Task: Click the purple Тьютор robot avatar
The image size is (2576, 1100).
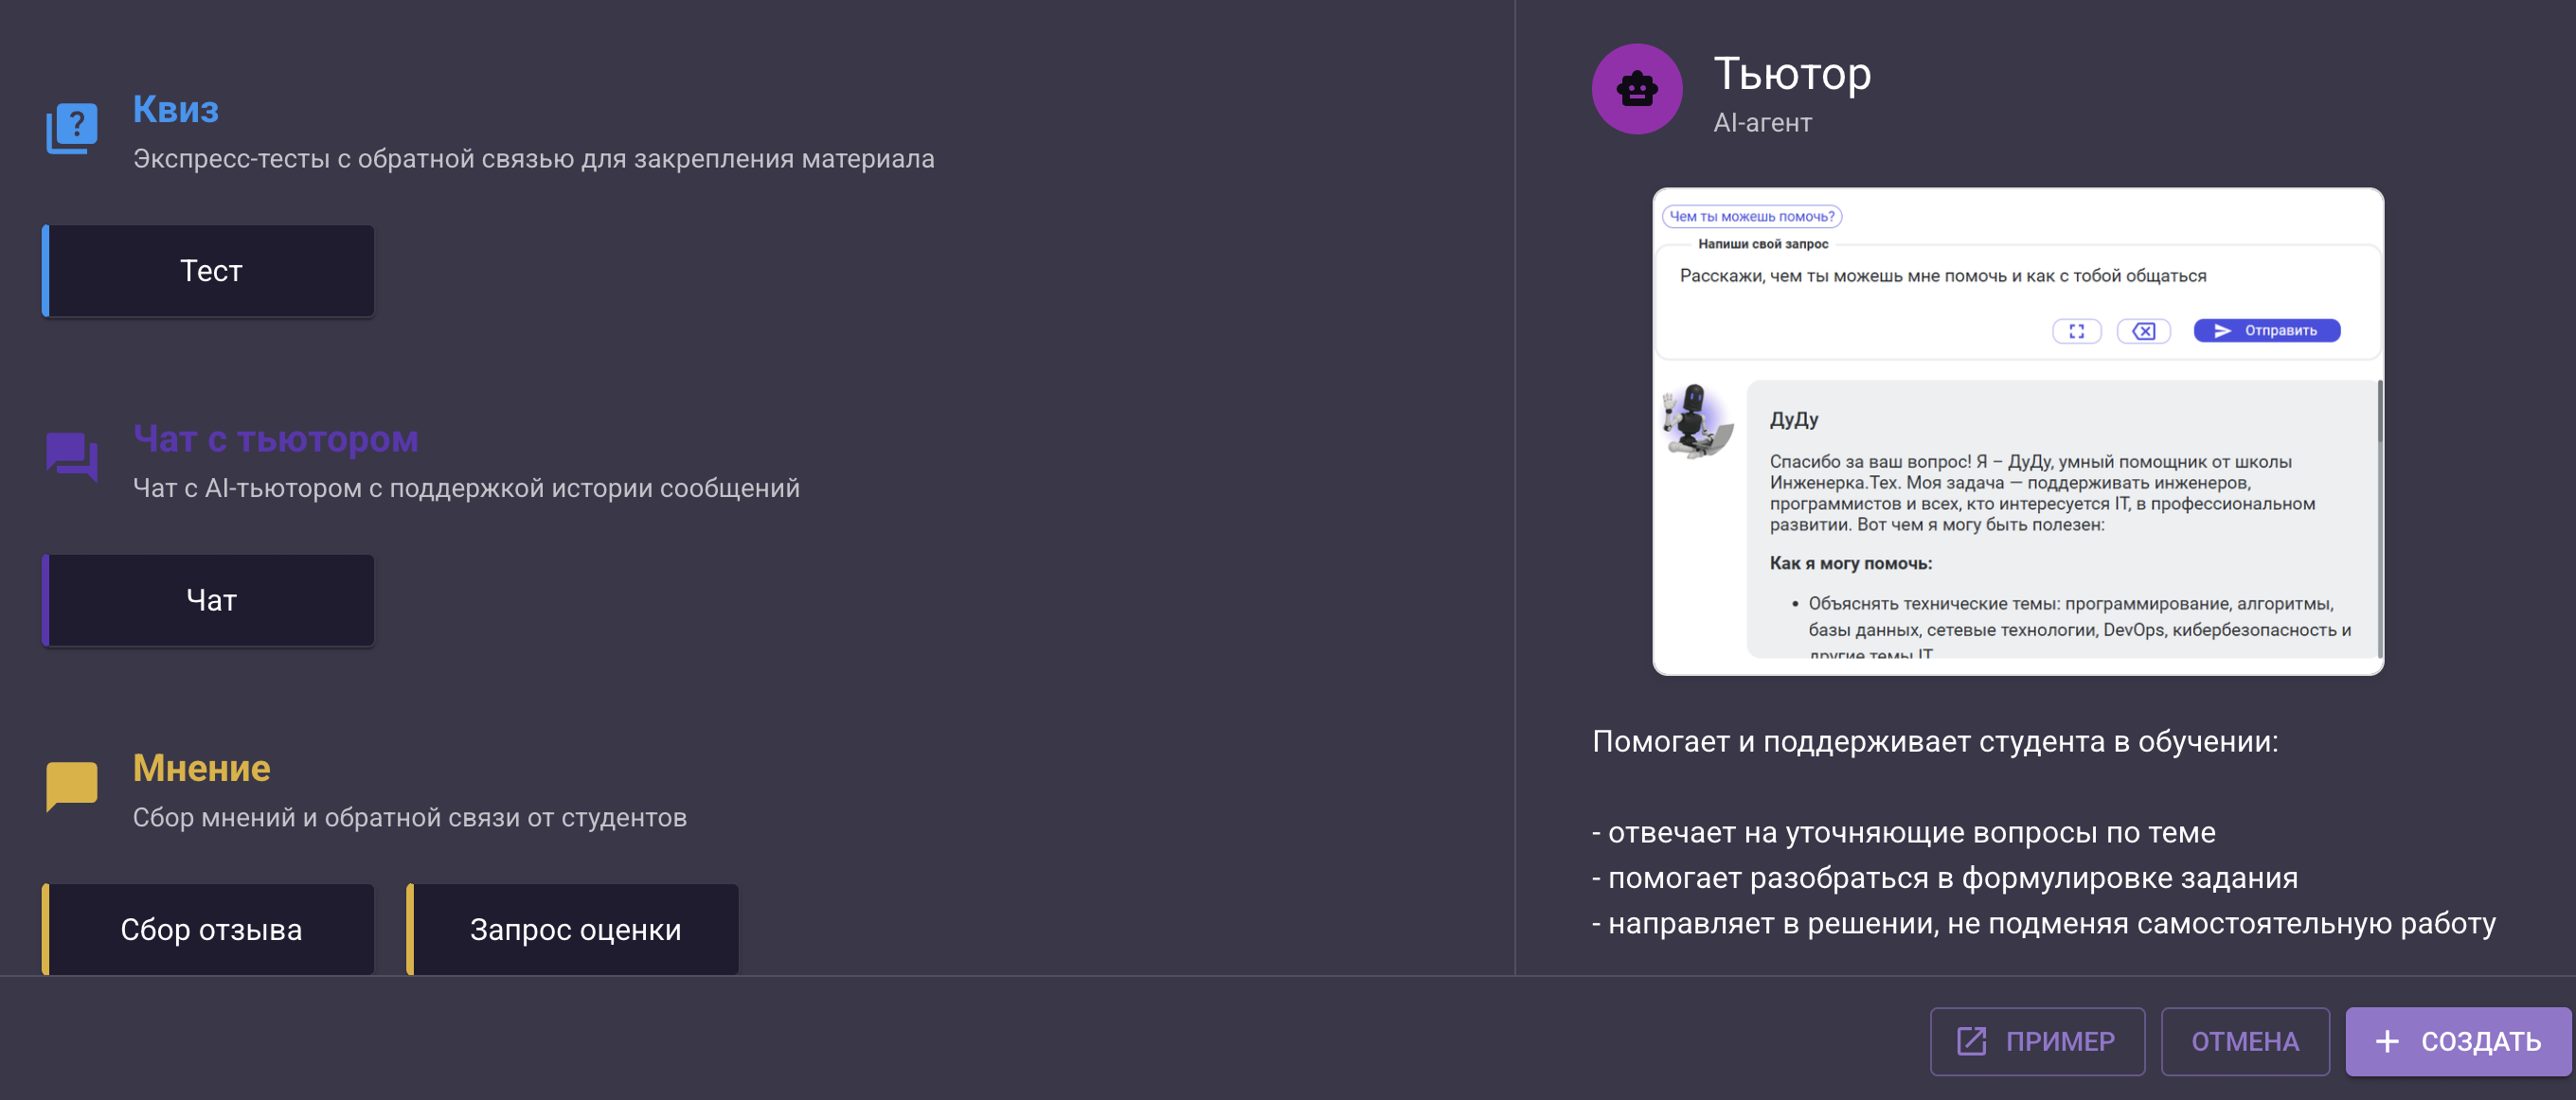Action: click(1637, 89)
